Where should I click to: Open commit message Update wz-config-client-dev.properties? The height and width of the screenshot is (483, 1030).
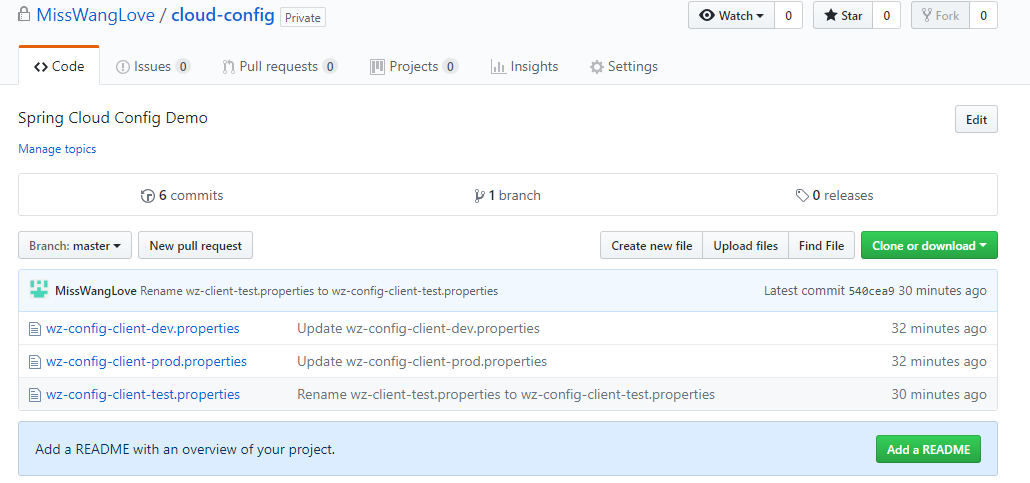click(x=418, y=328)
